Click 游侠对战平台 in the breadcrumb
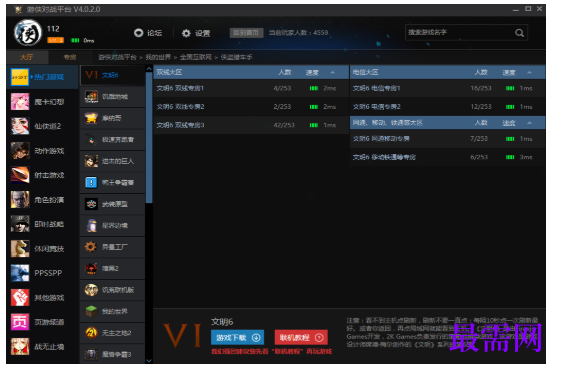The height and width of the screenshot is (369, 561). tap(117, 57)
